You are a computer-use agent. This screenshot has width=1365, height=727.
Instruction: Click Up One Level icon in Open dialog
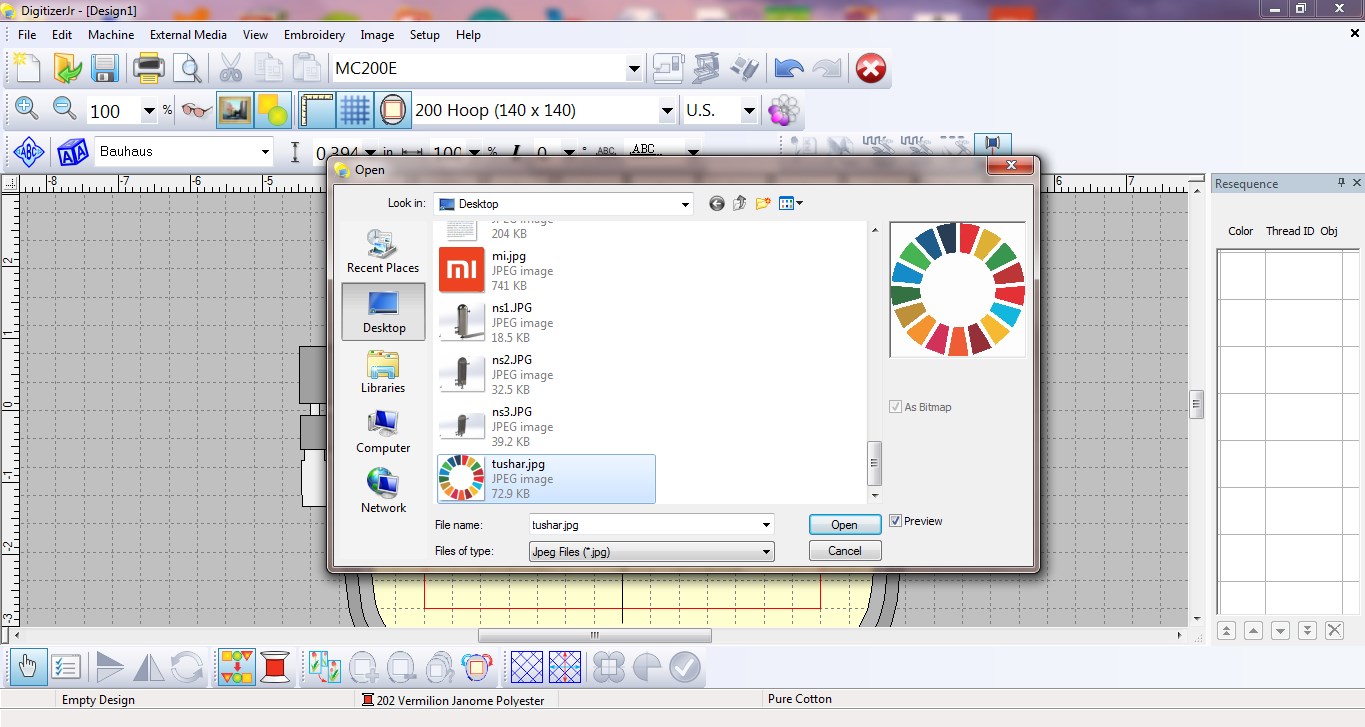(x=740, y=204)
